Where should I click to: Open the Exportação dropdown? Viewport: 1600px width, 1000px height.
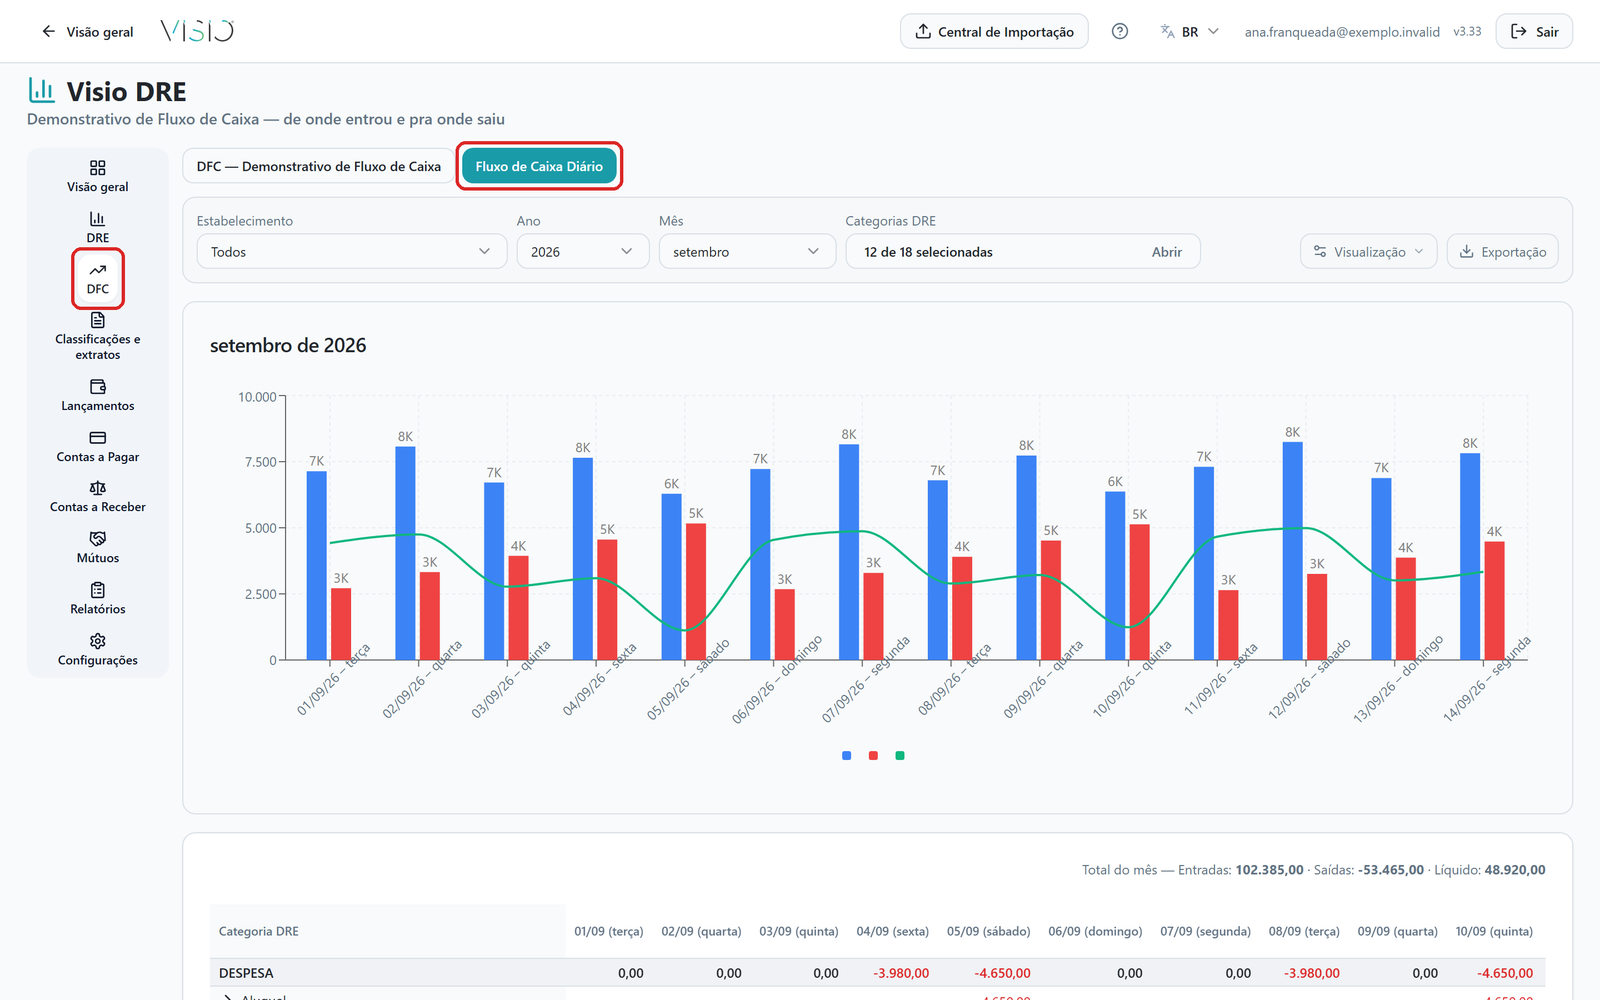[1503, 252]
